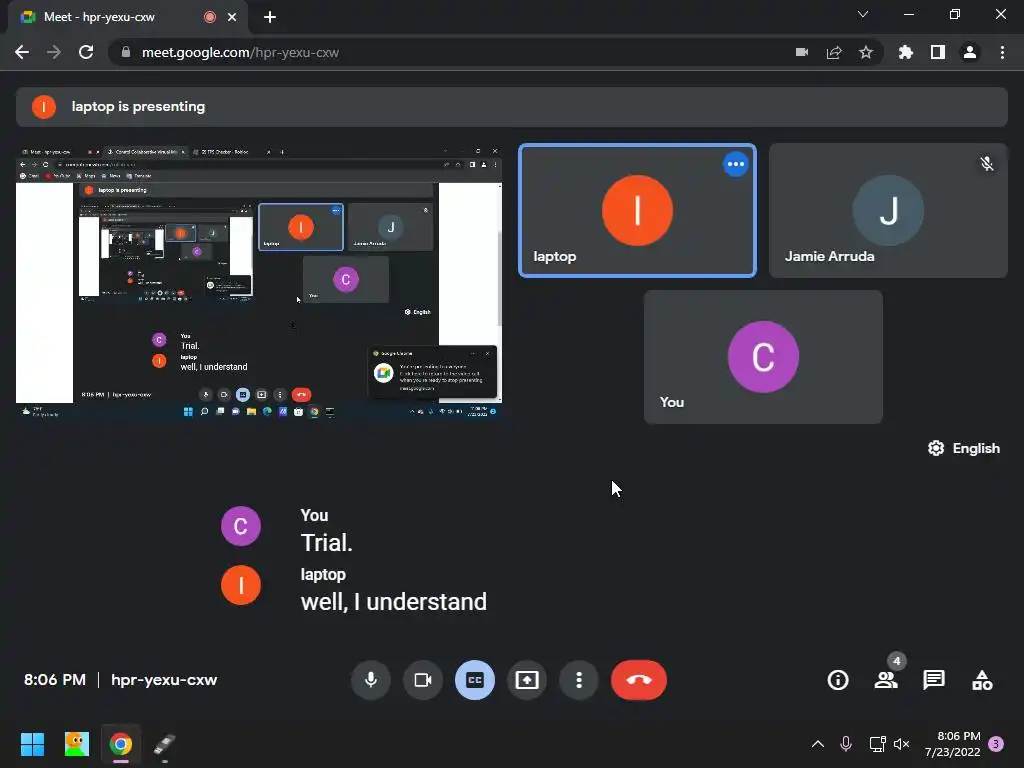
Task: Click the meeting code hpr-yexu-cxw text
Action: [164, 680]
